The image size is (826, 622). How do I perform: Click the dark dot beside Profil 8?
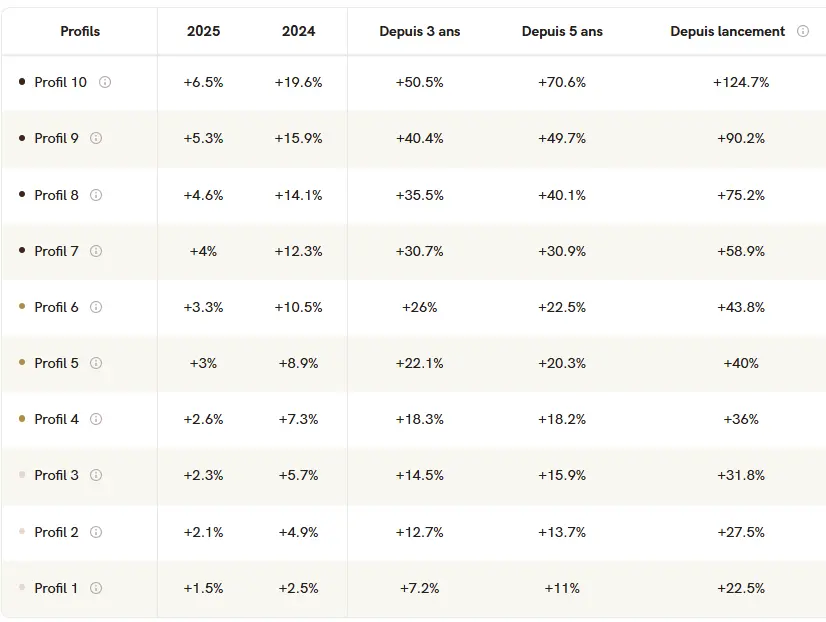click(x=22, y=195)
